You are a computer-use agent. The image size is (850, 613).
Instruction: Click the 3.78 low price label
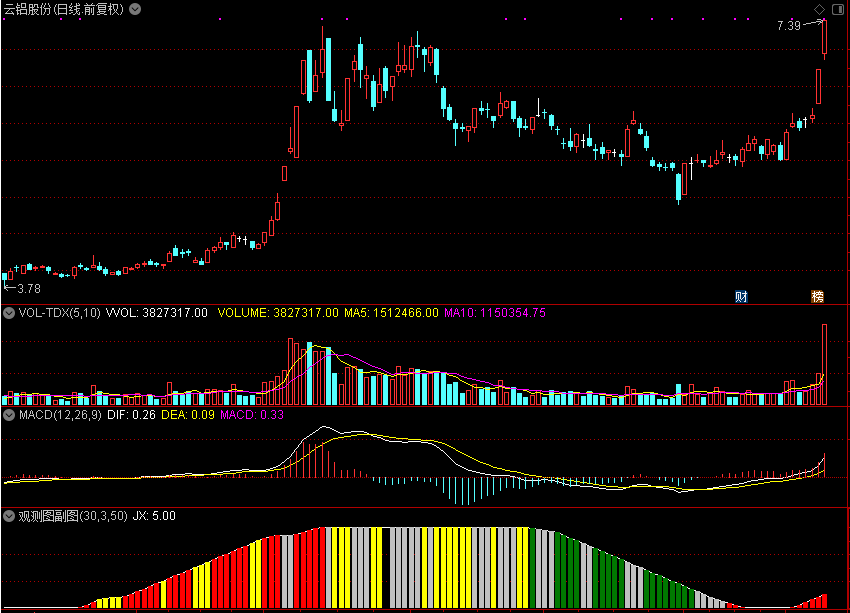29,289
